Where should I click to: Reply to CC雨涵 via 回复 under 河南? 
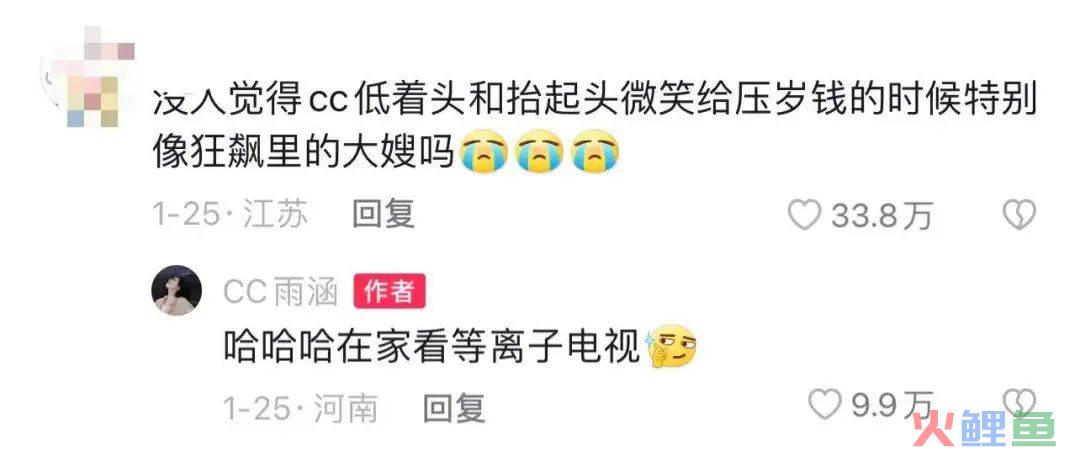pos(454,409)
